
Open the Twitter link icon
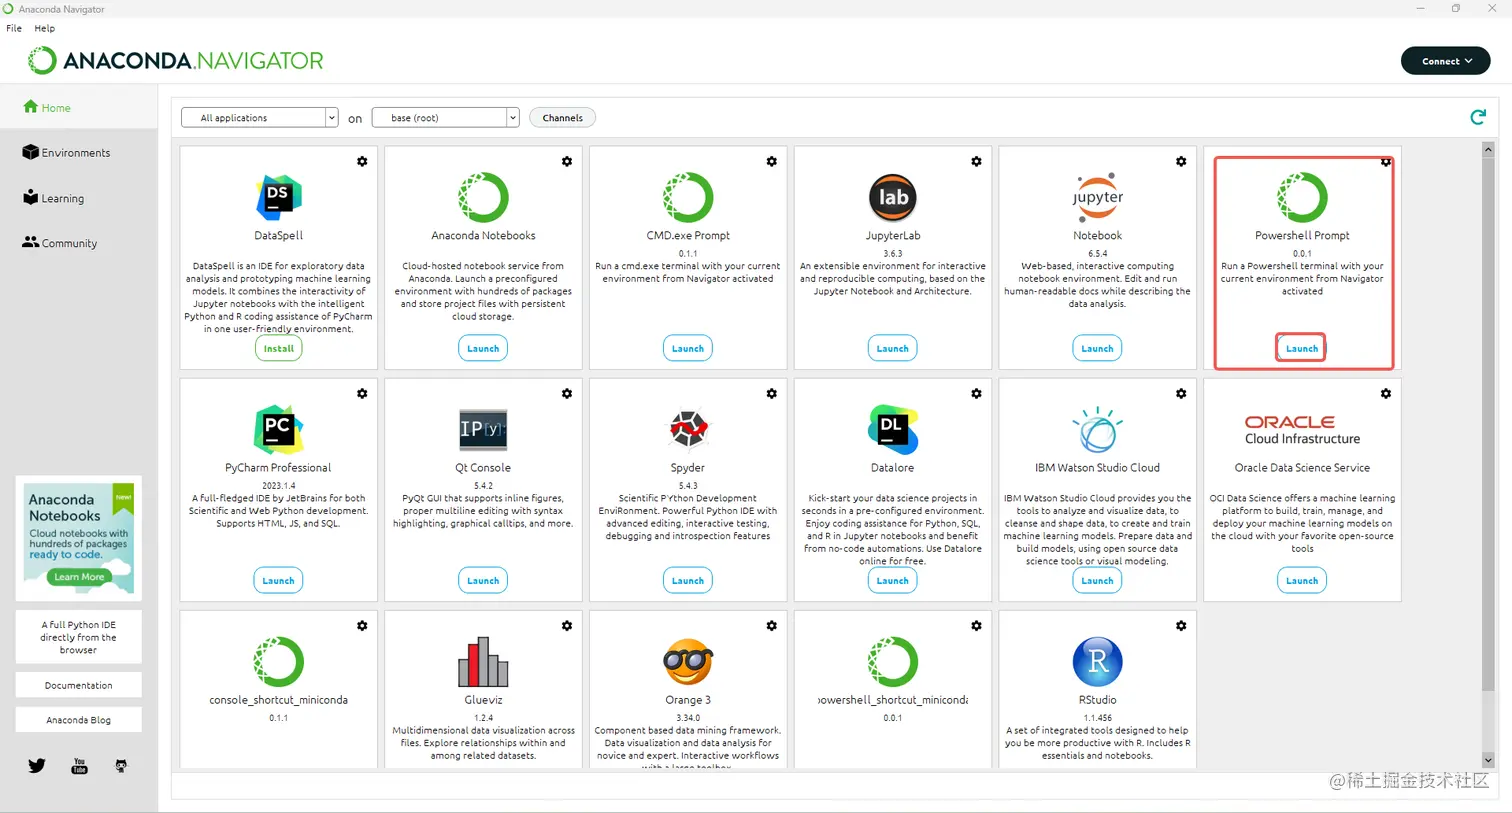[x=37, y=766]
